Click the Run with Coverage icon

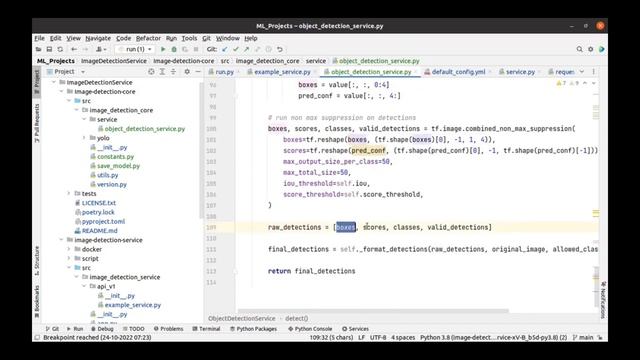(185, 49)
